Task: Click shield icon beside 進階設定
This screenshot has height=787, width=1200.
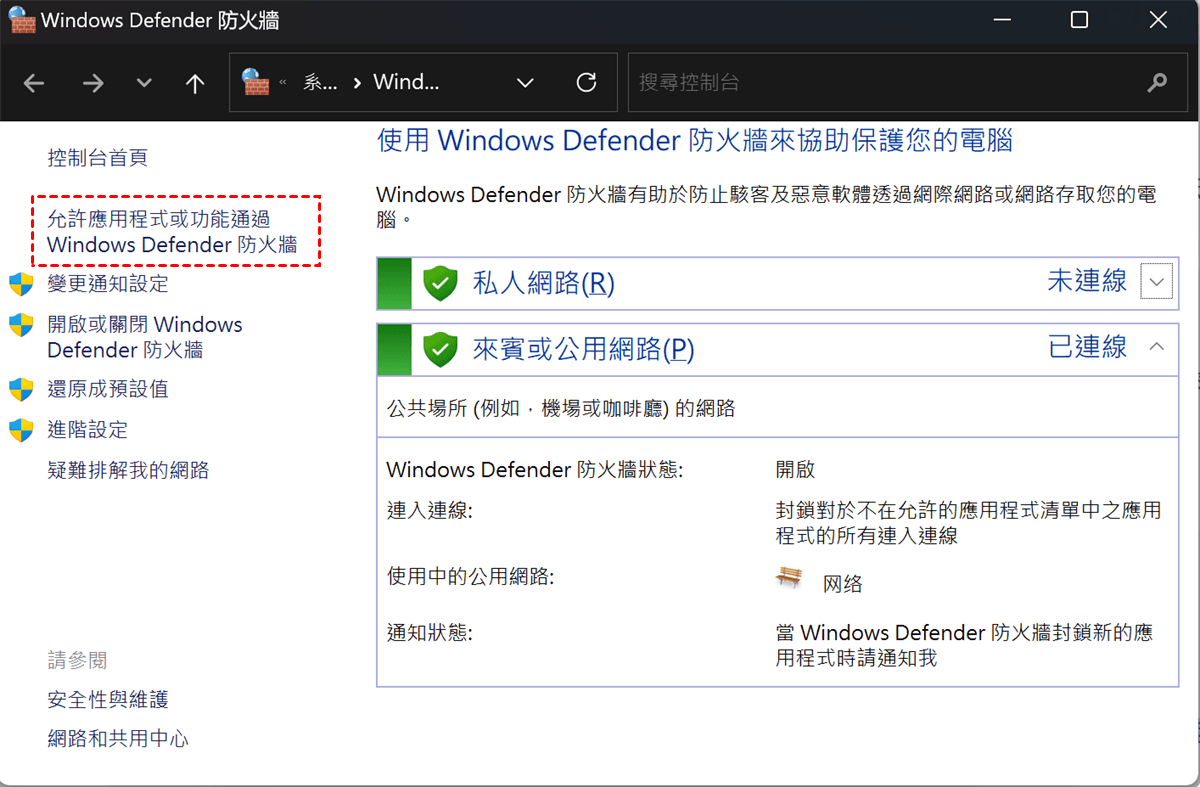Action: click(x=21, y=430)
